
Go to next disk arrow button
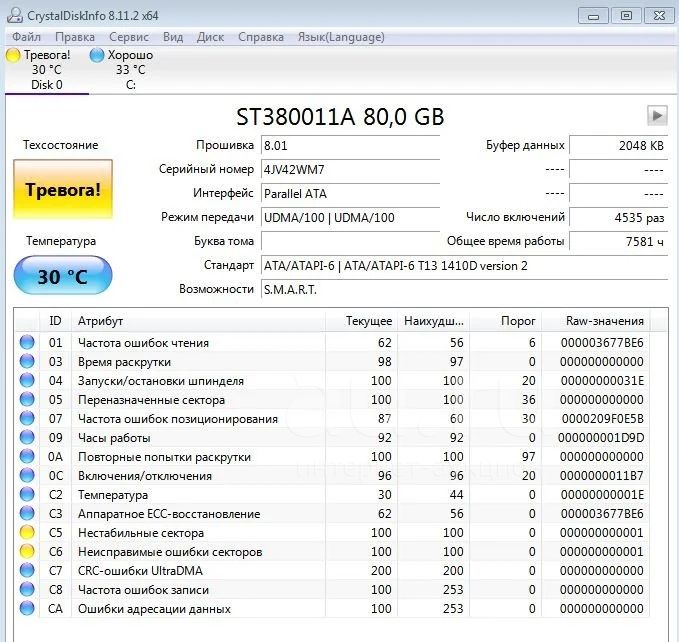[657, 116]
